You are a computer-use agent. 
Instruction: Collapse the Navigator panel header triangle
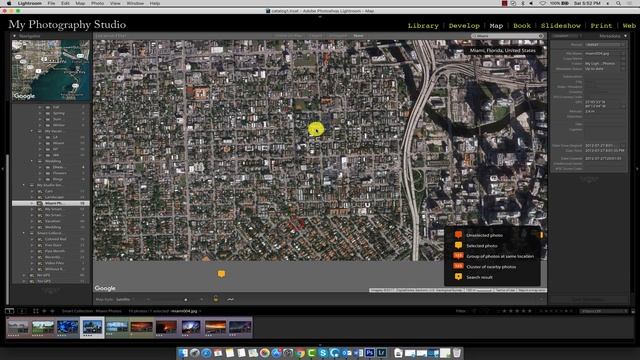click(15, 36)
